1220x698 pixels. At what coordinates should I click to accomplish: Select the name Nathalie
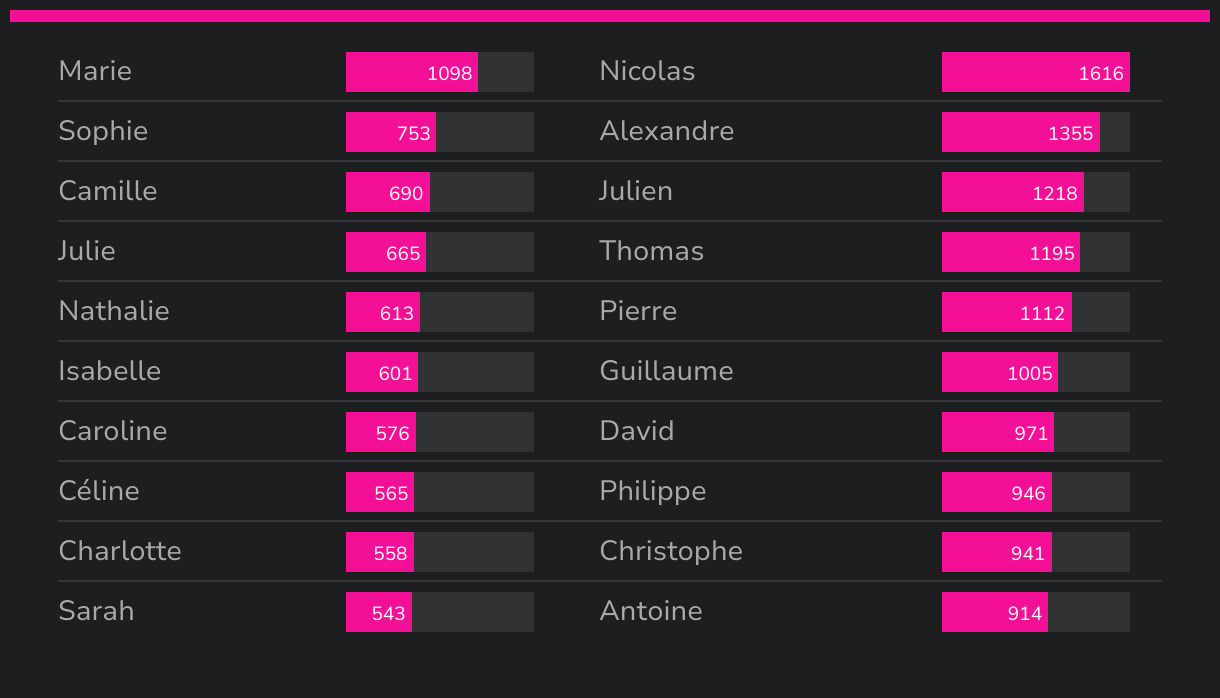tap(114, 311)
